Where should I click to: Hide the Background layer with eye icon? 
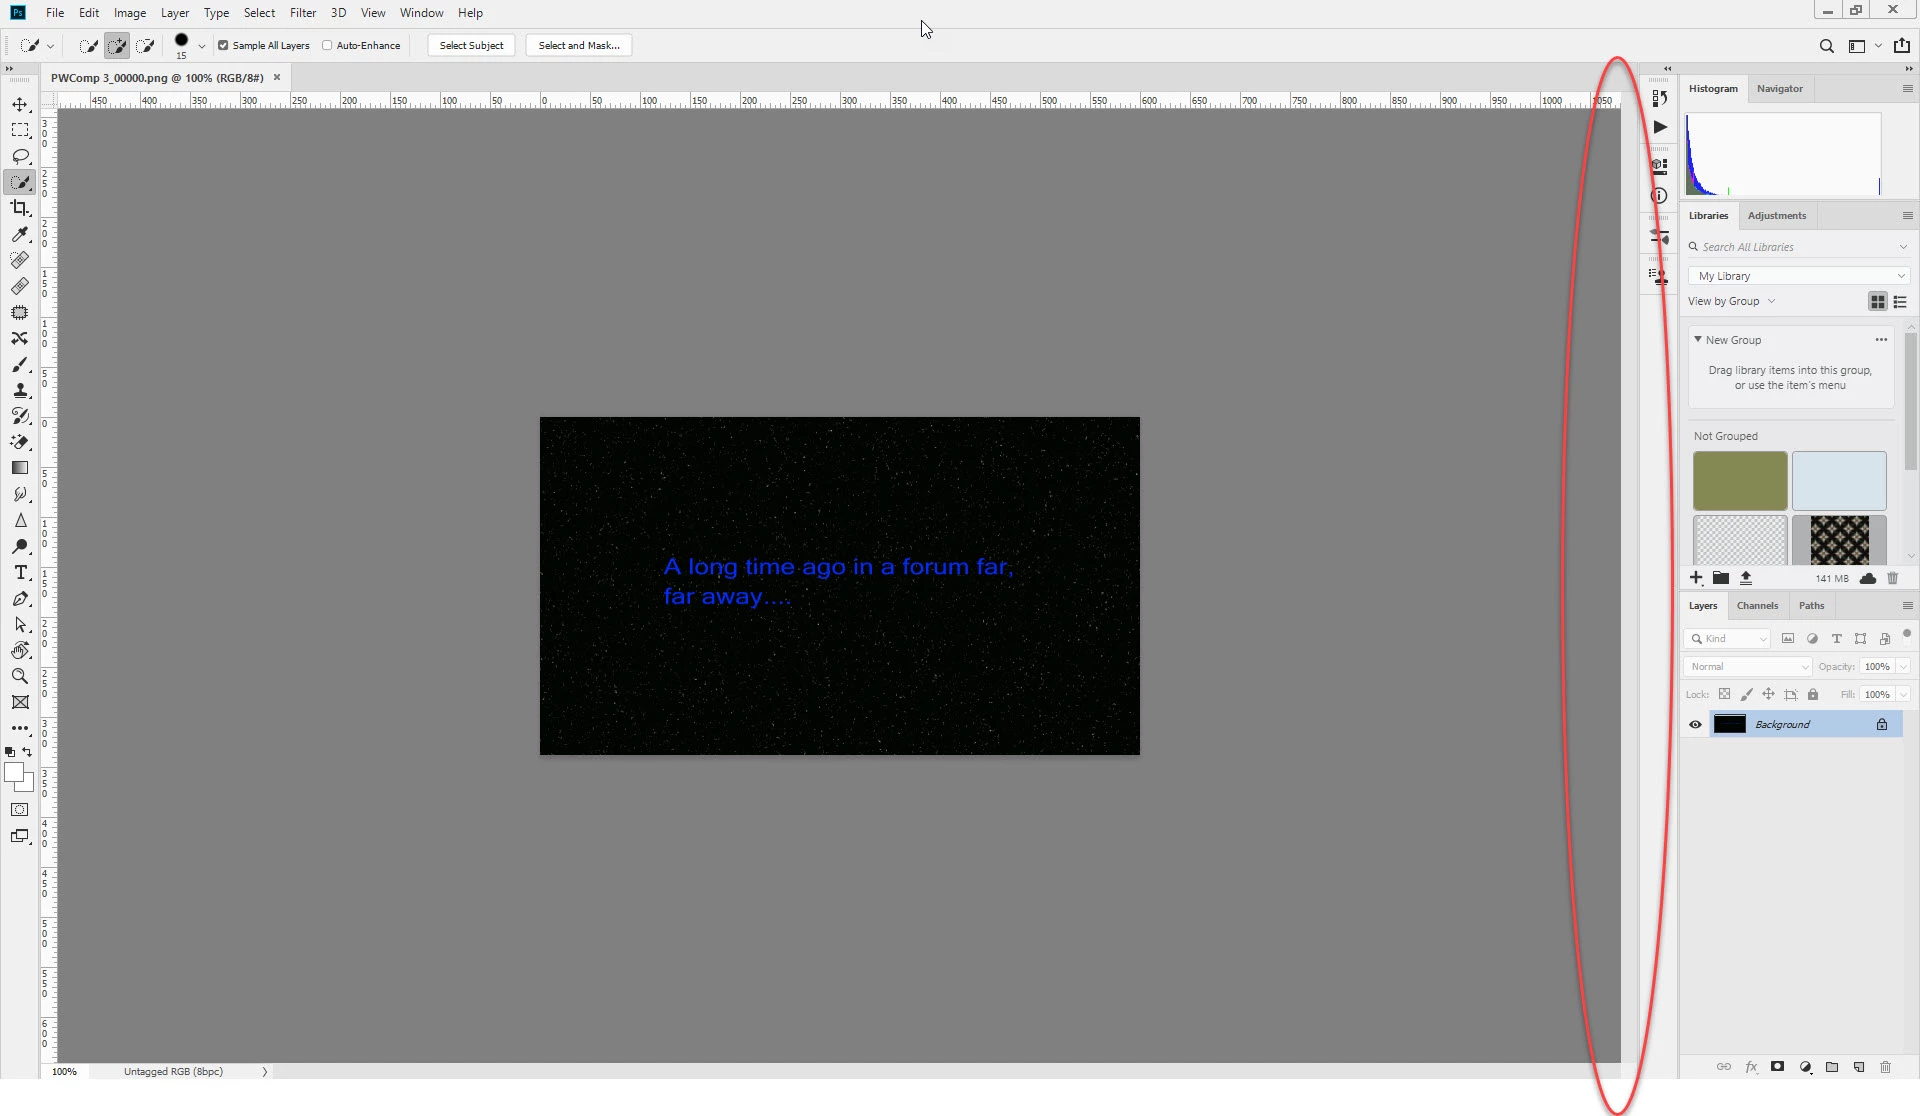(x=1695, y=724)
